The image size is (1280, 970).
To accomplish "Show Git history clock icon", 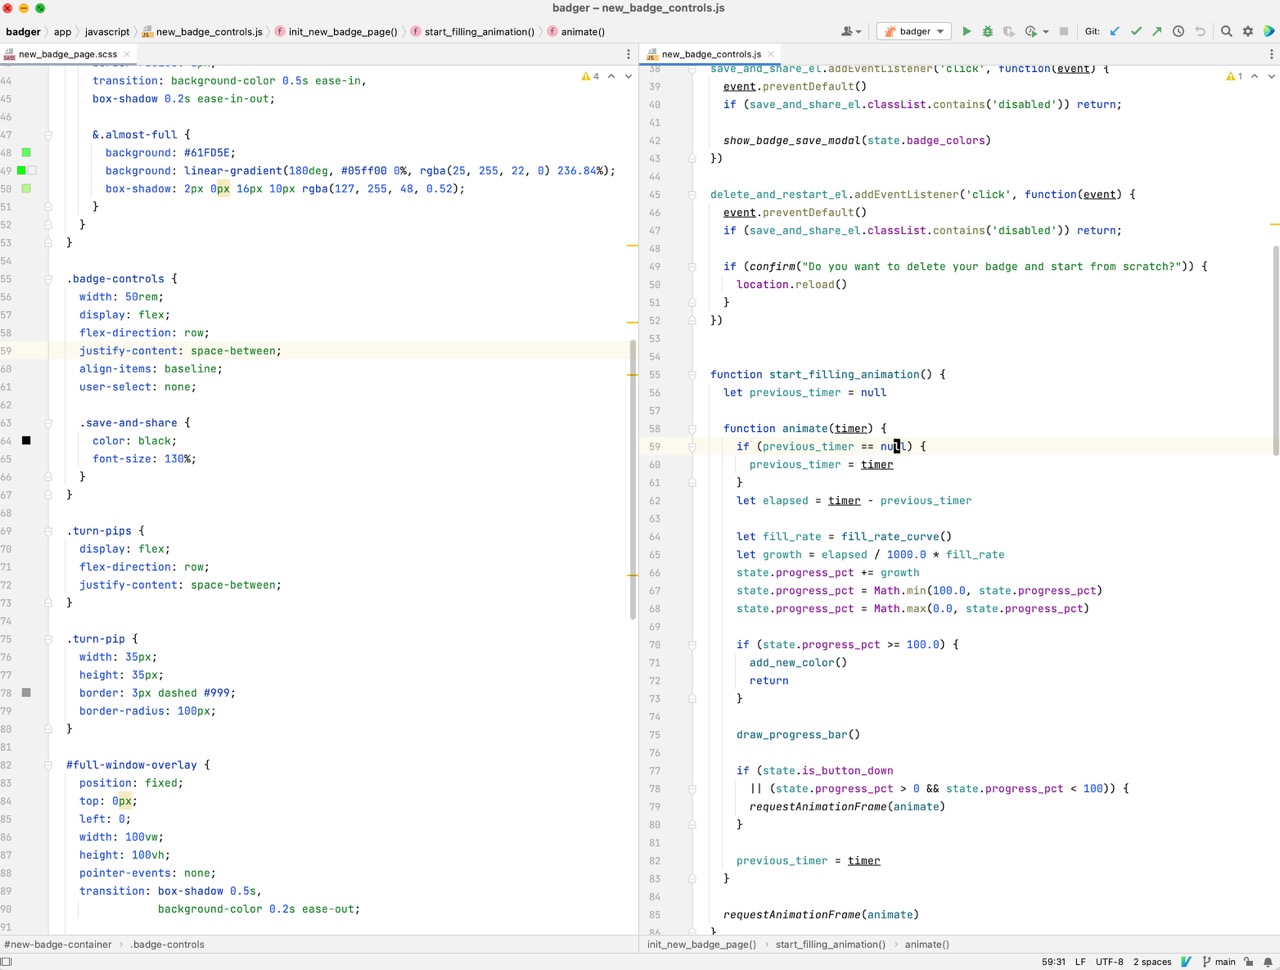I will [x=1178, y=31].
